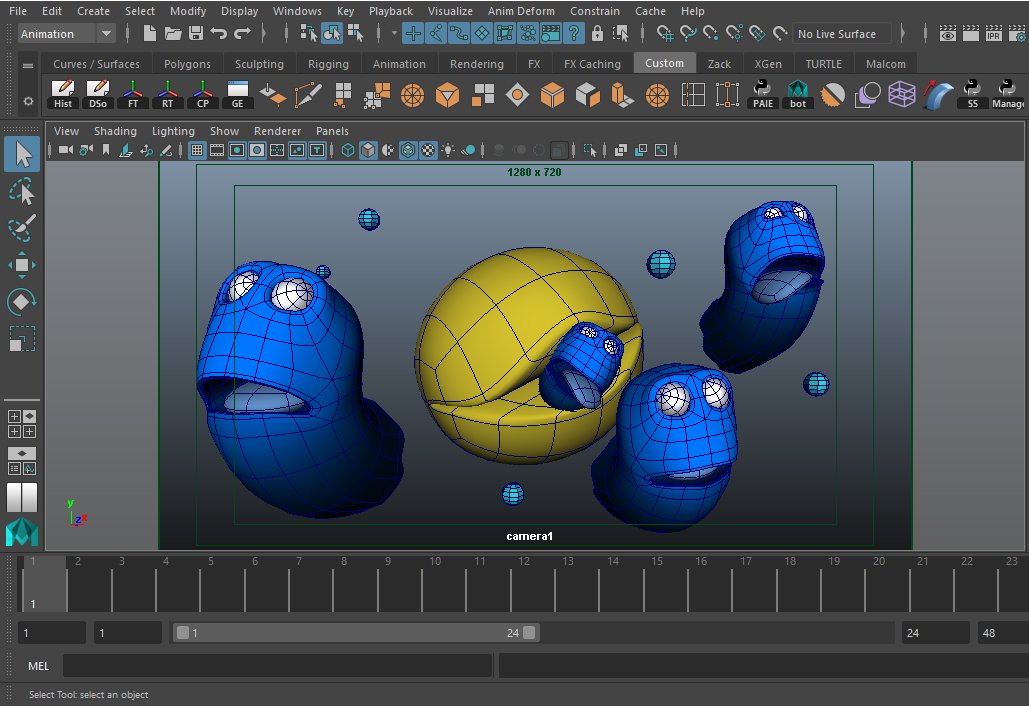Click the FT shelf button

133,94
